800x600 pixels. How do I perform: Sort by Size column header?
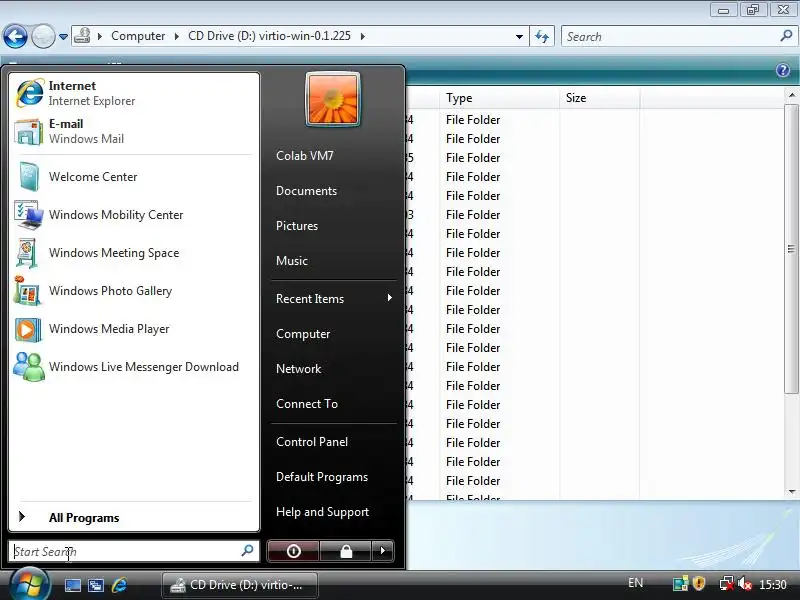[x=599, y=97]
